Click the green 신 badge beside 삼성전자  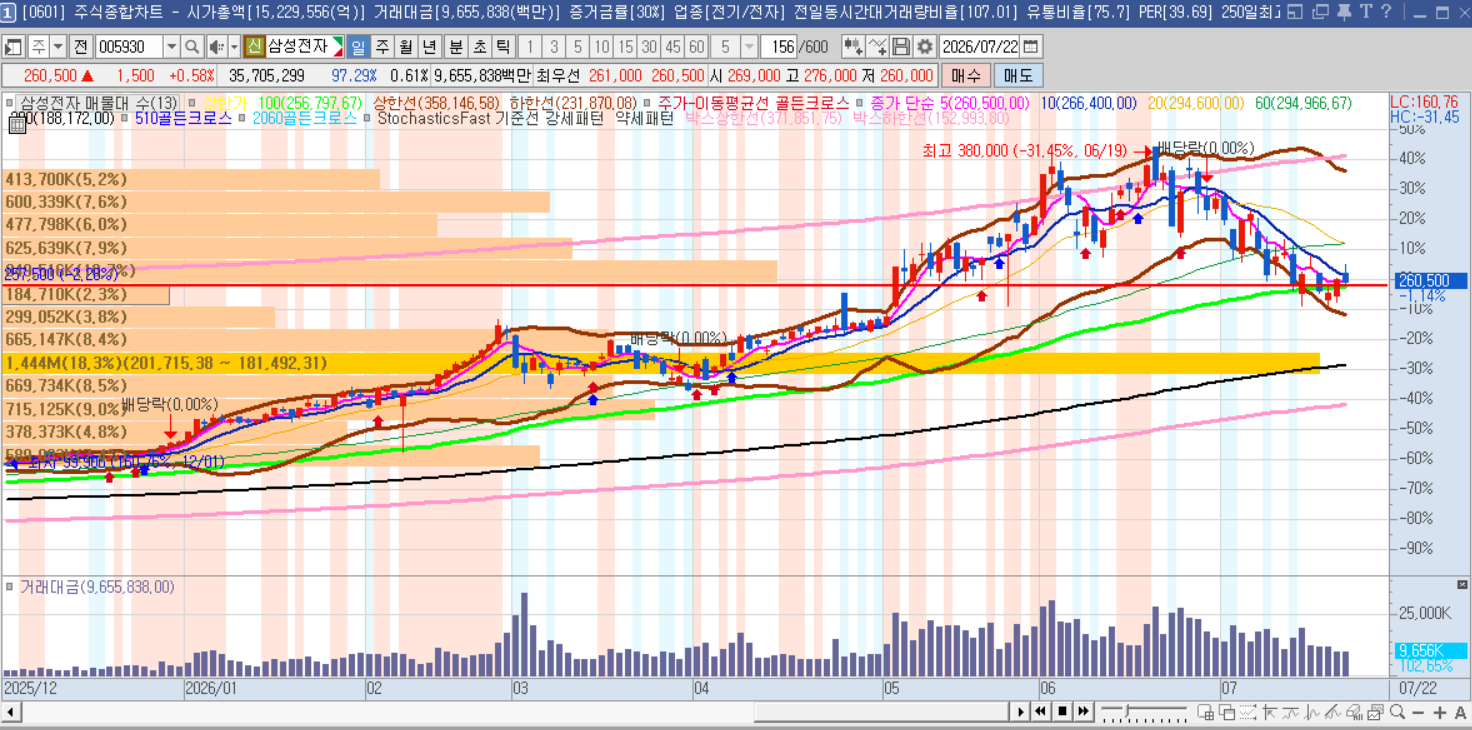254,47
